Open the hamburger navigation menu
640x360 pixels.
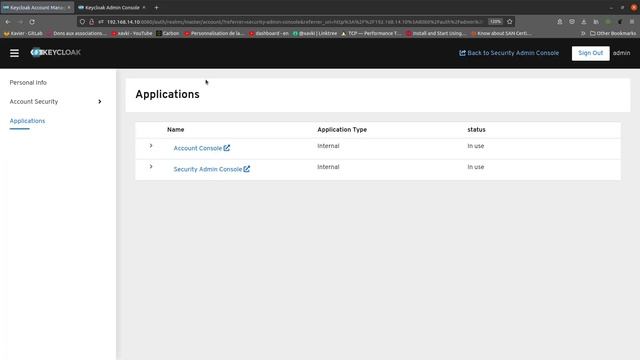click(x=14, y=53)
